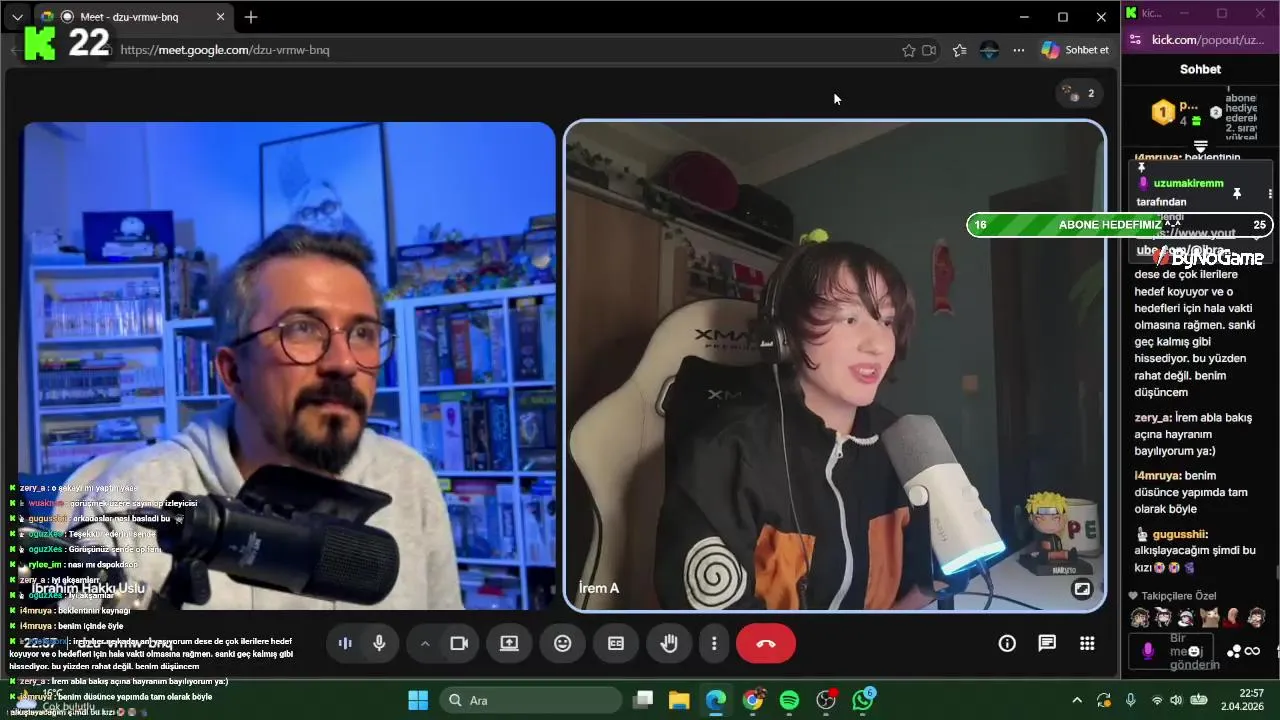Enter picture-in-picture on İrem A tile
Screen dimensions: 1280x720
point(1082,589)
